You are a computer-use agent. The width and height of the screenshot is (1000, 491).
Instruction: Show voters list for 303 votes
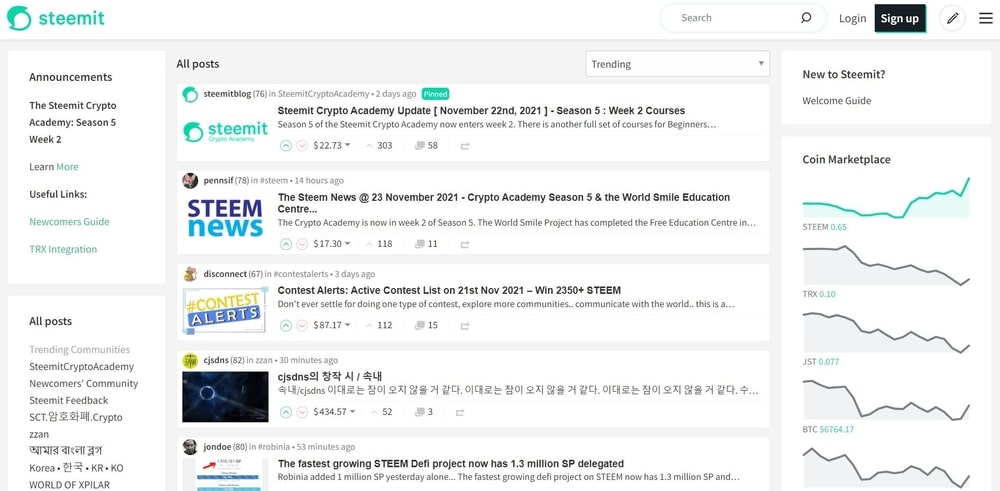tap(379, 145)
